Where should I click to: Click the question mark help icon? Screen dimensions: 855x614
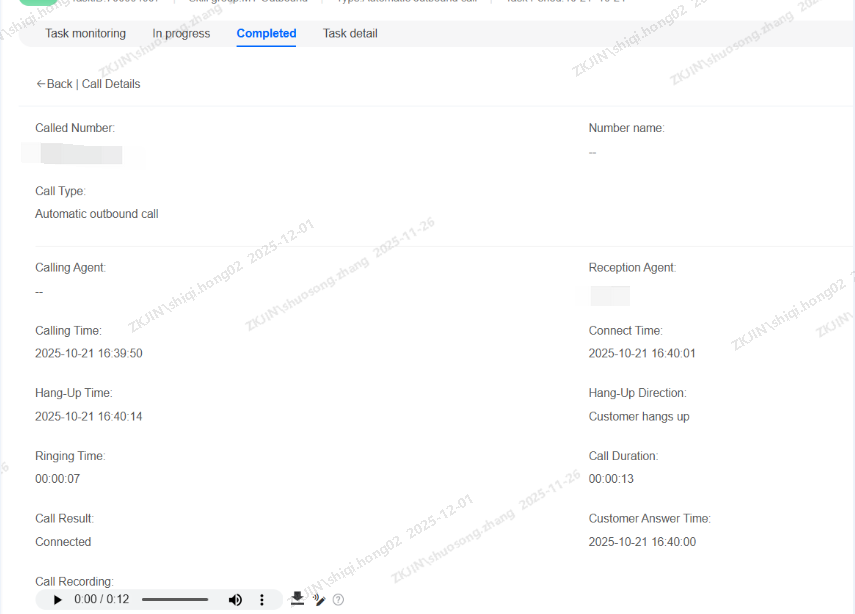click(338, 600)
